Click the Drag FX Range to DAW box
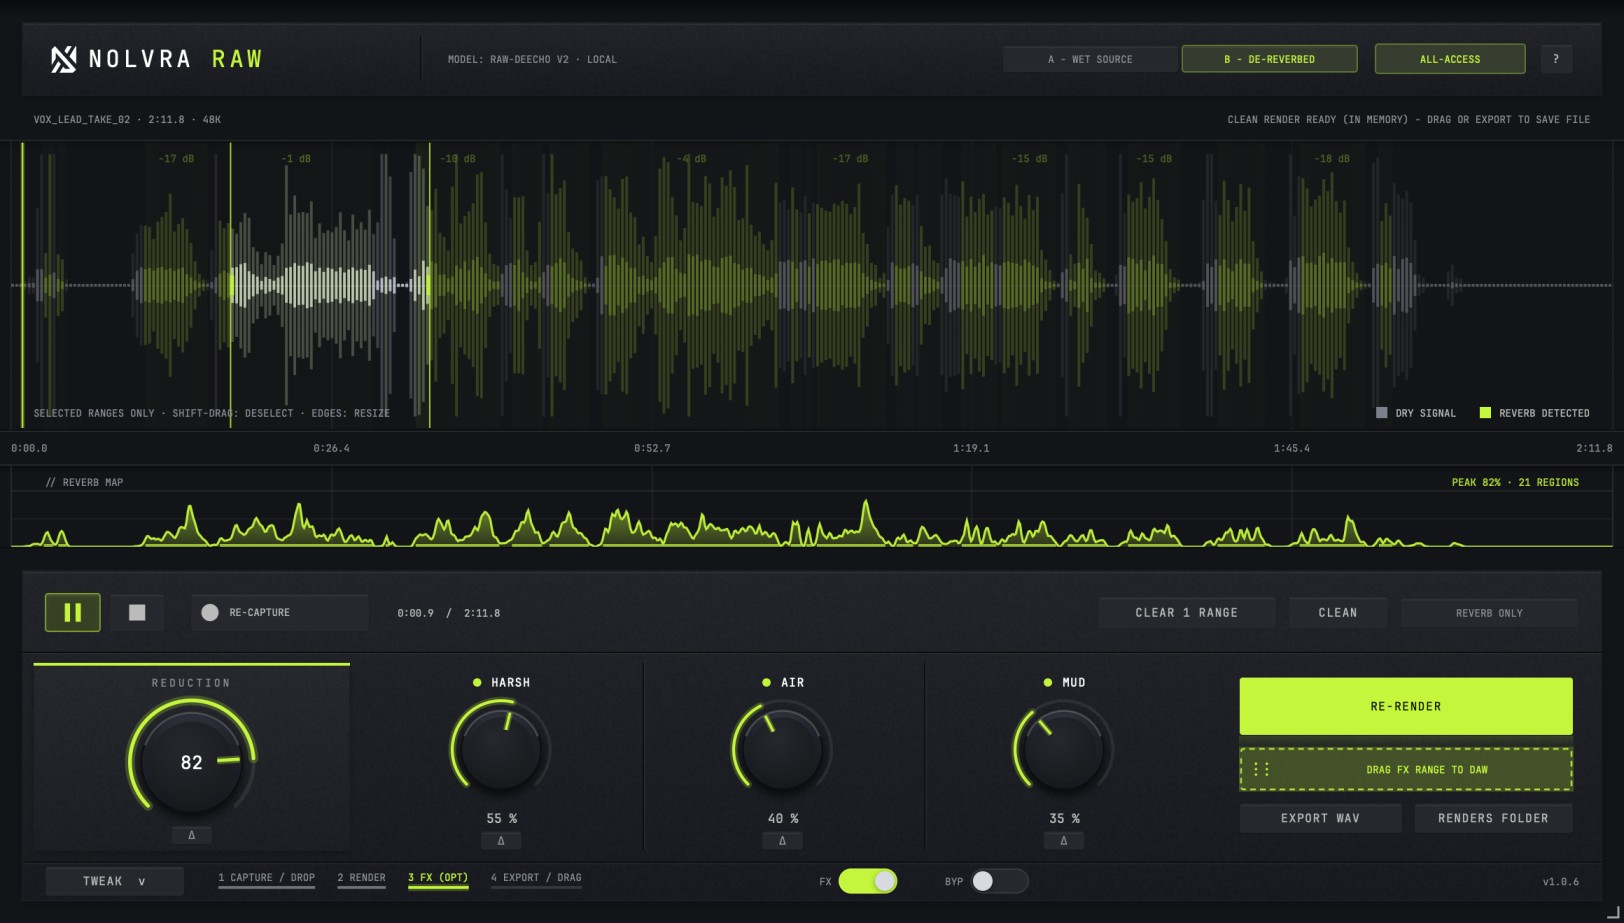The height and width of the screenshot is (923, 1624). coord(1406,769)
